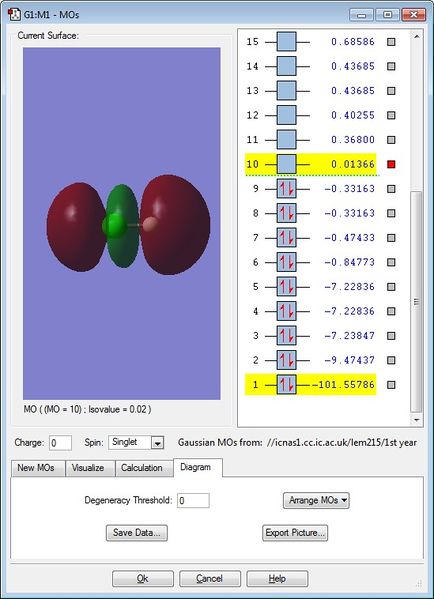Click energy value -9.47437
The height and width of the screenshot is (599, 434).
(350, 360)
